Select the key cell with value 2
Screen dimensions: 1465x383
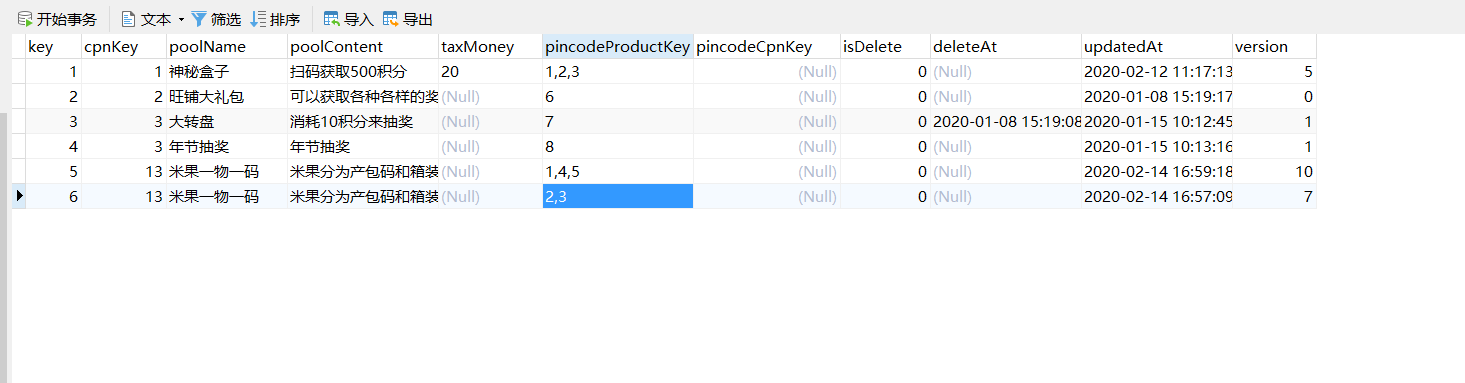(x=53, y=97)
